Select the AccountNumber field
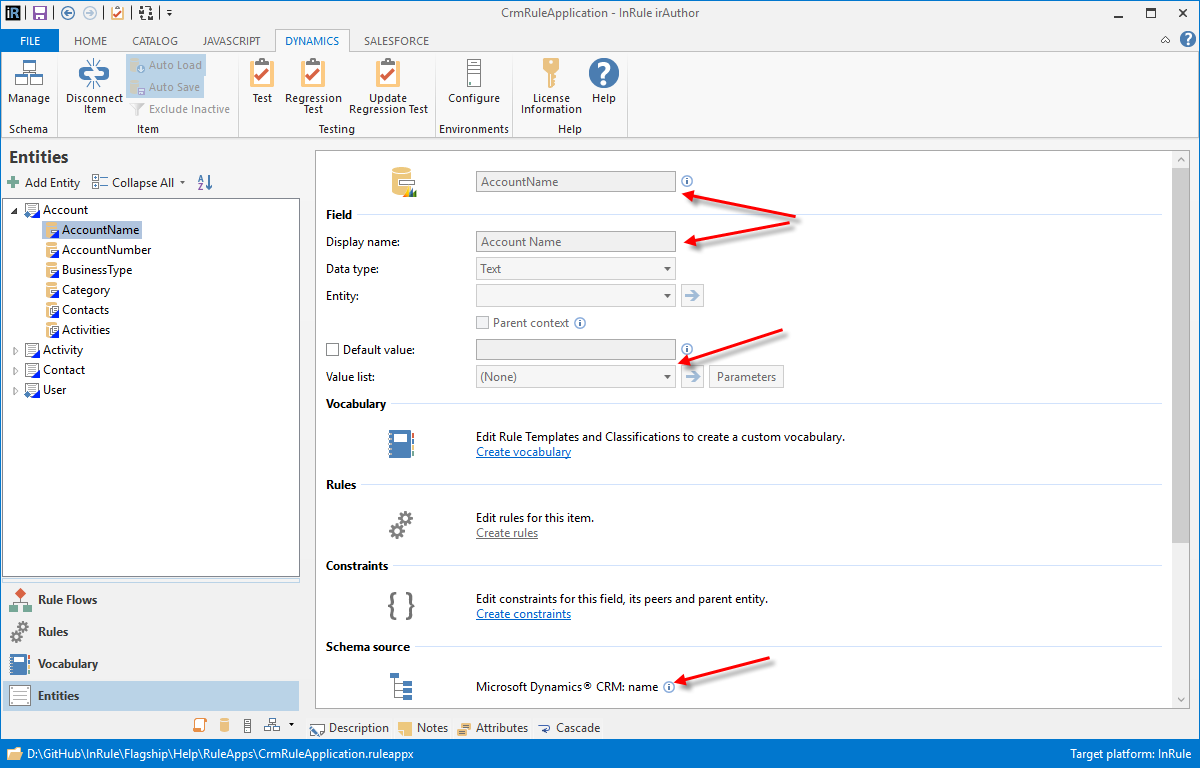 [x=99, y=250]
